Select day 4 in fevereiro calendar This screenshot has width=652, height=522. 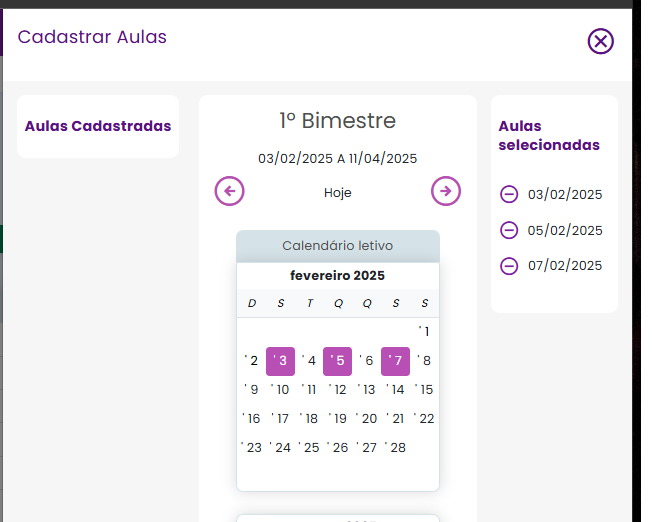[x=309, y=361]
